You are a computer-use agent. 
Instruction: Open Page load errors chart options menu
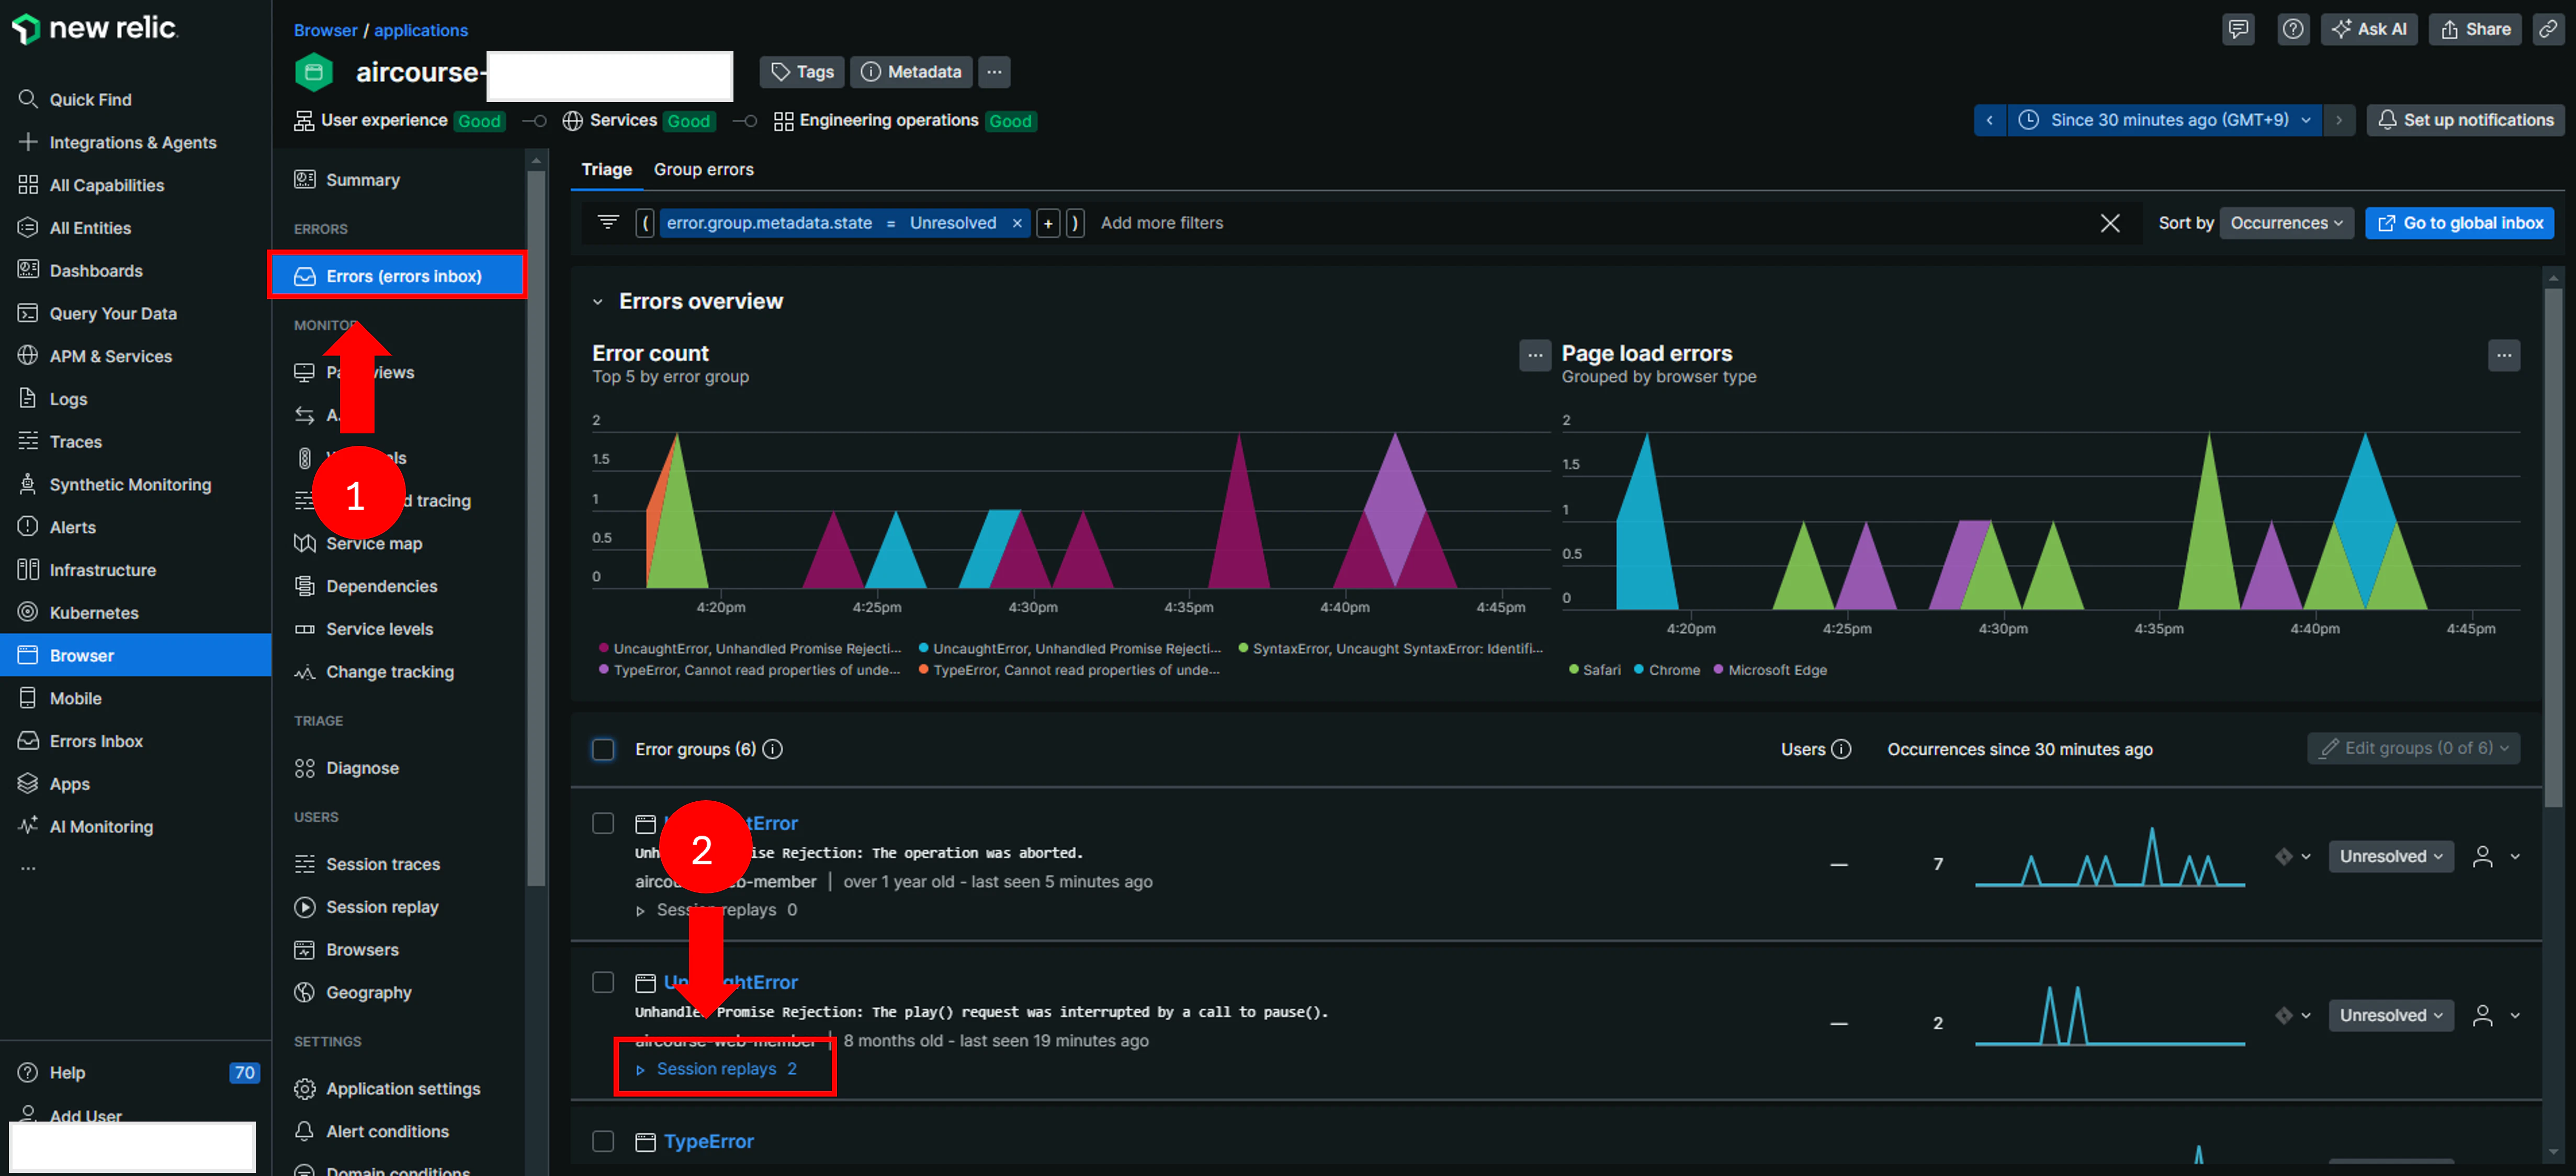(x=2504, y=355)
